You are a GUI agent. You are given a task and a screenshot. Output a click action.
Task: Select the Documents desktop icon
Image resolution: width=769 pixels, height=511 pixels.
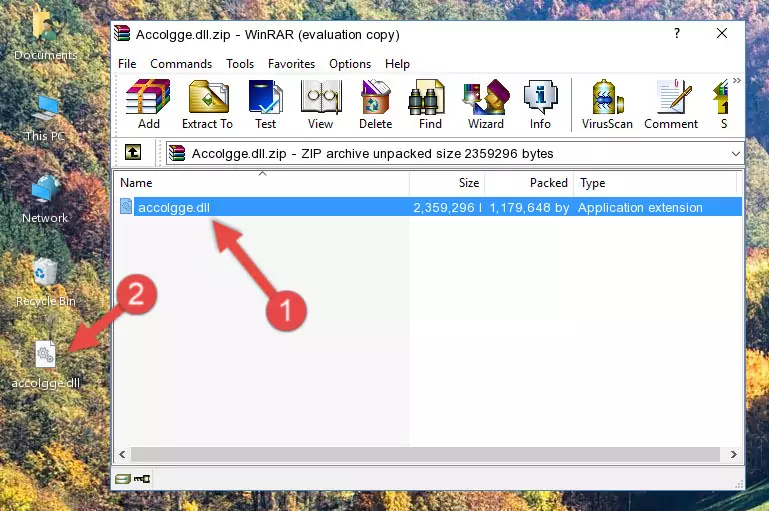(45, 33)
